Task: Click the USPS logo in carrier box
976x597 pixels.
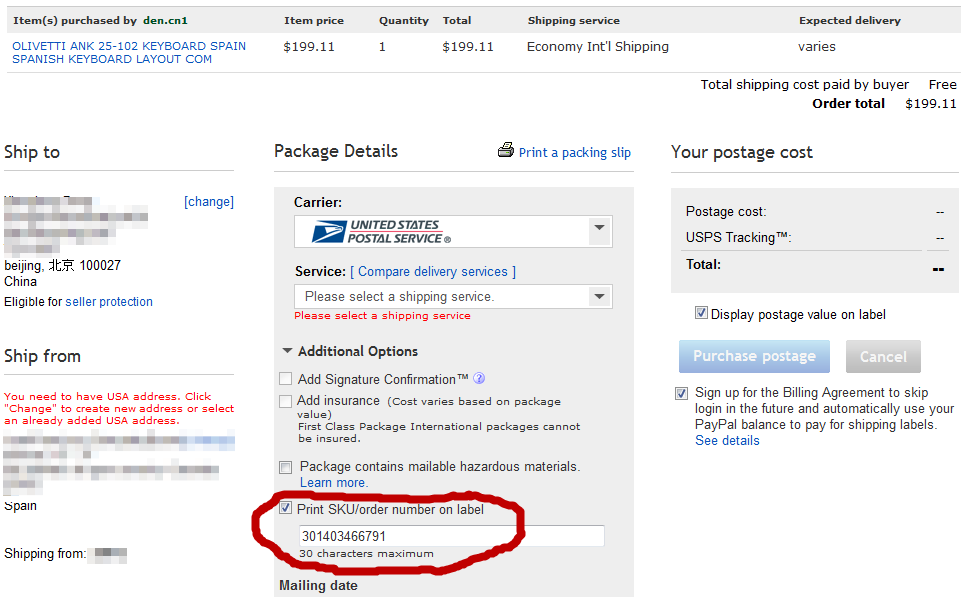Action: tap(381, 232)
